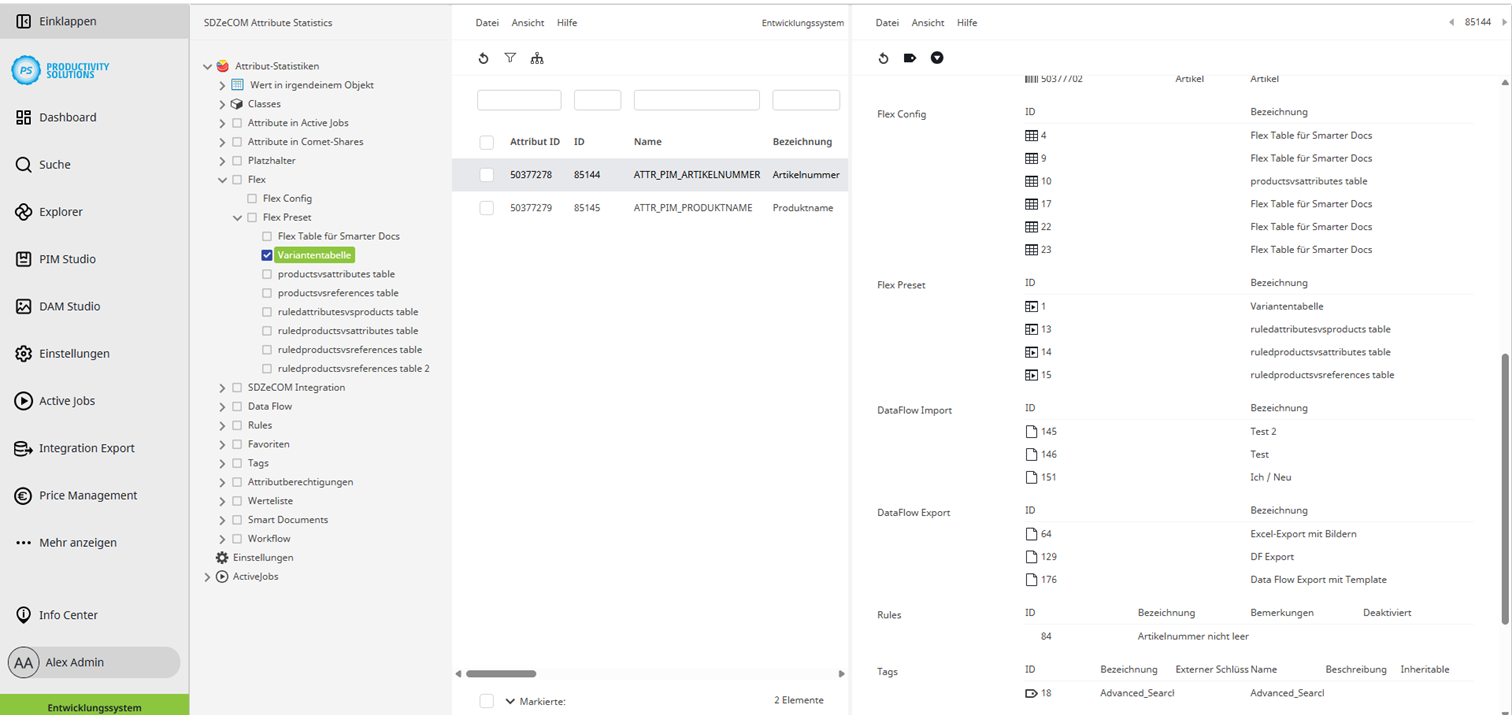Click the filter icon in the attribute toolbar
This screenshot has height=715, width=1512.
(x=510, y=58)
